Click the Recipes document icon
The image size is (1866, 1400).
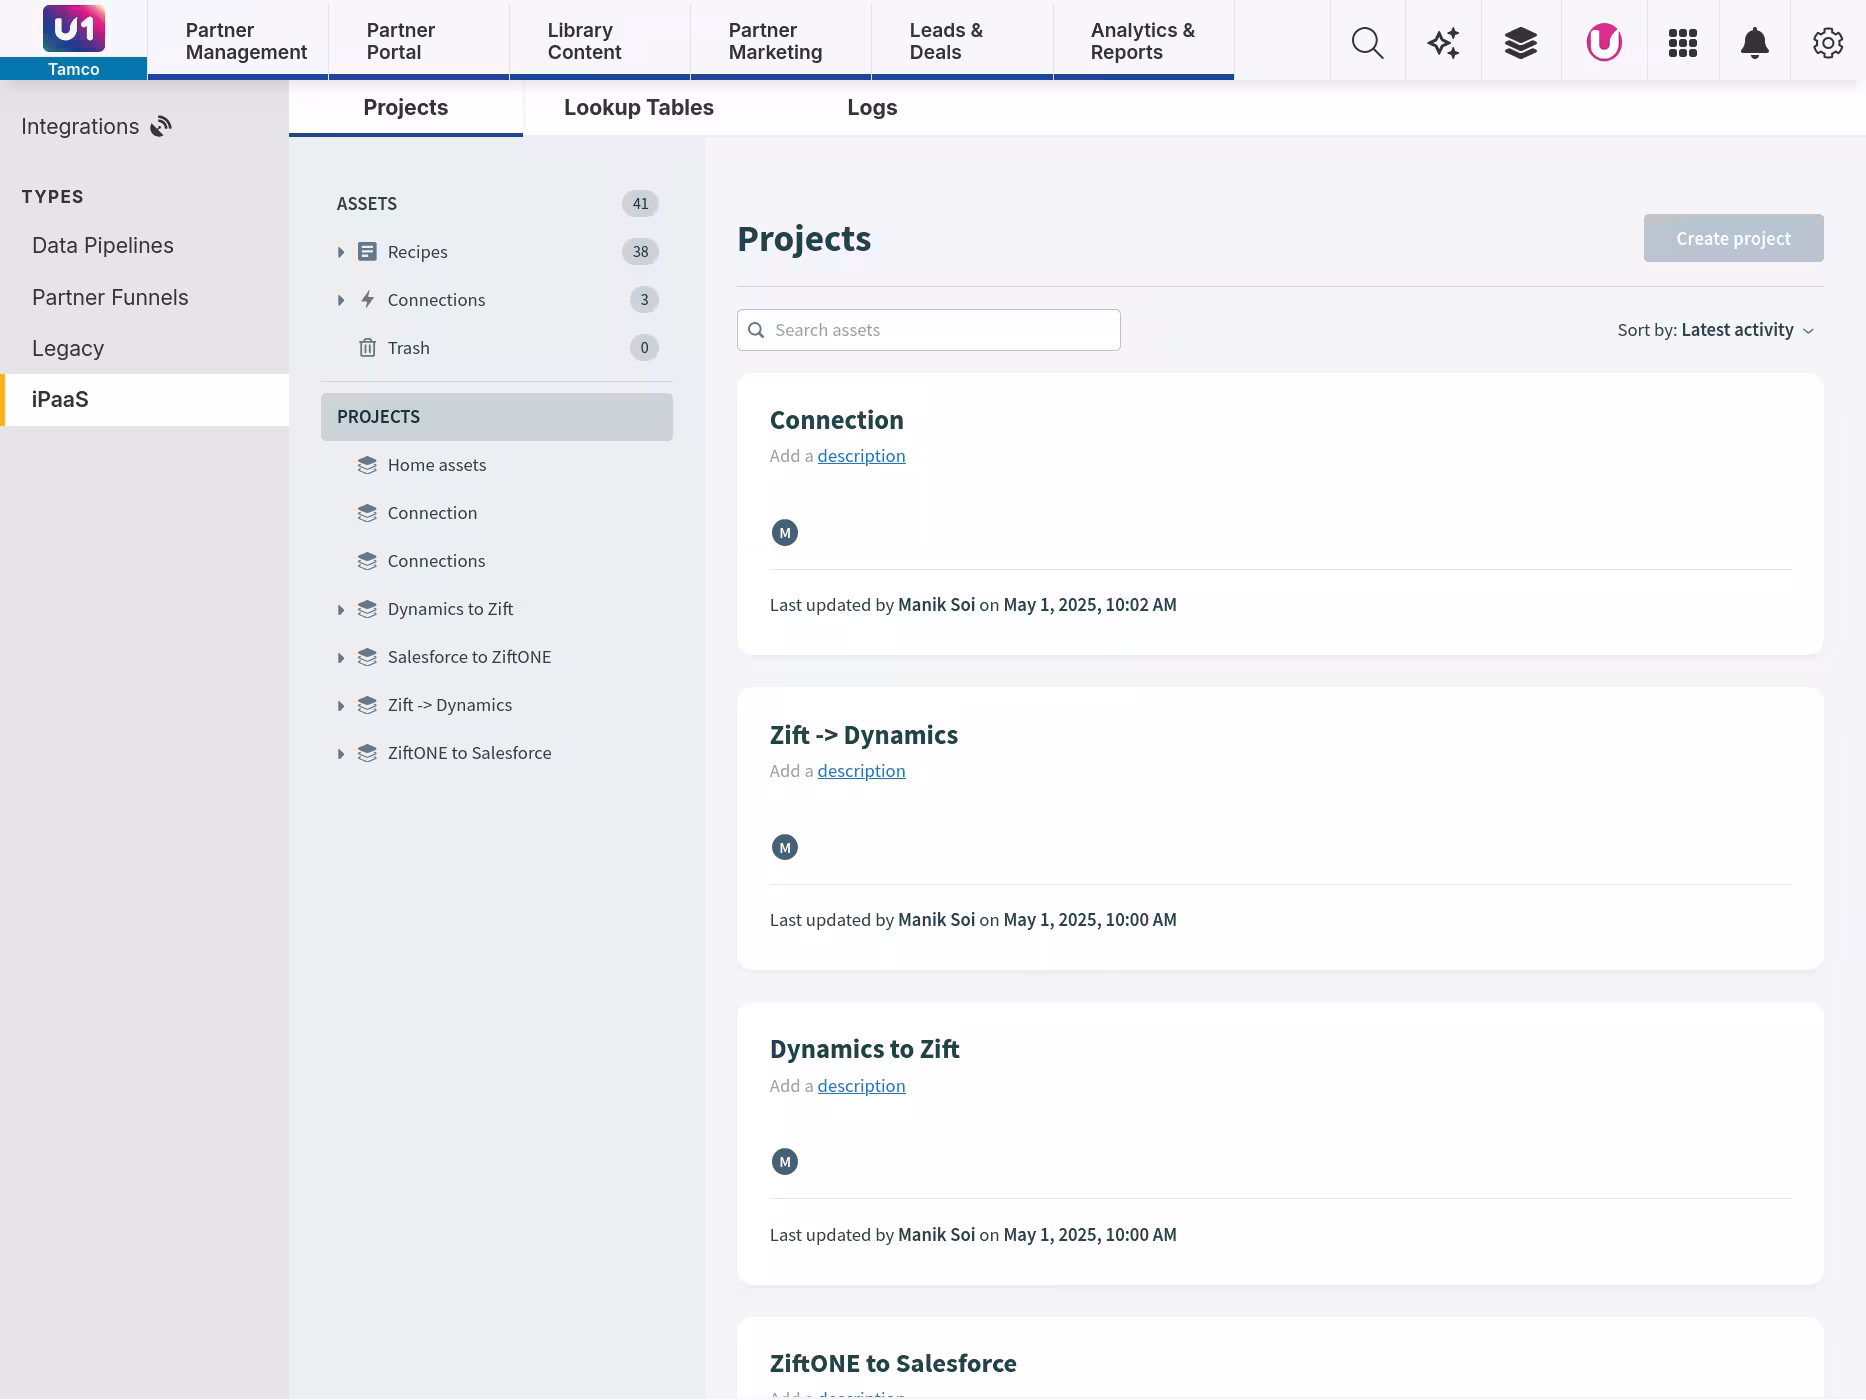(367, 251)
